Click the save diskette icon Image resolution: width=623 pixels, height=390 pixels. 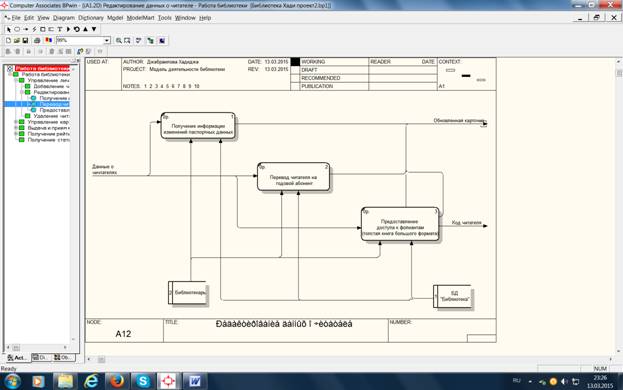tap(25, 41)
